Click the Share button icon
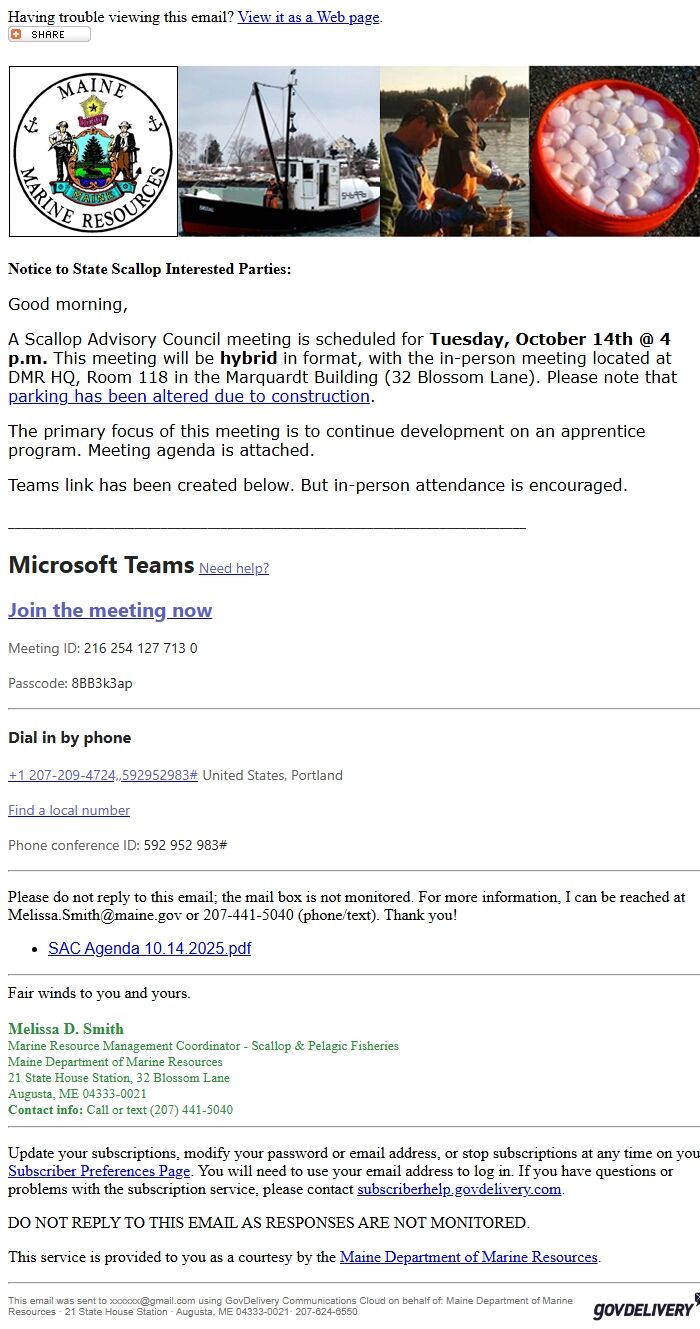Screen dimensions: 700x1329 click(49, 34)
